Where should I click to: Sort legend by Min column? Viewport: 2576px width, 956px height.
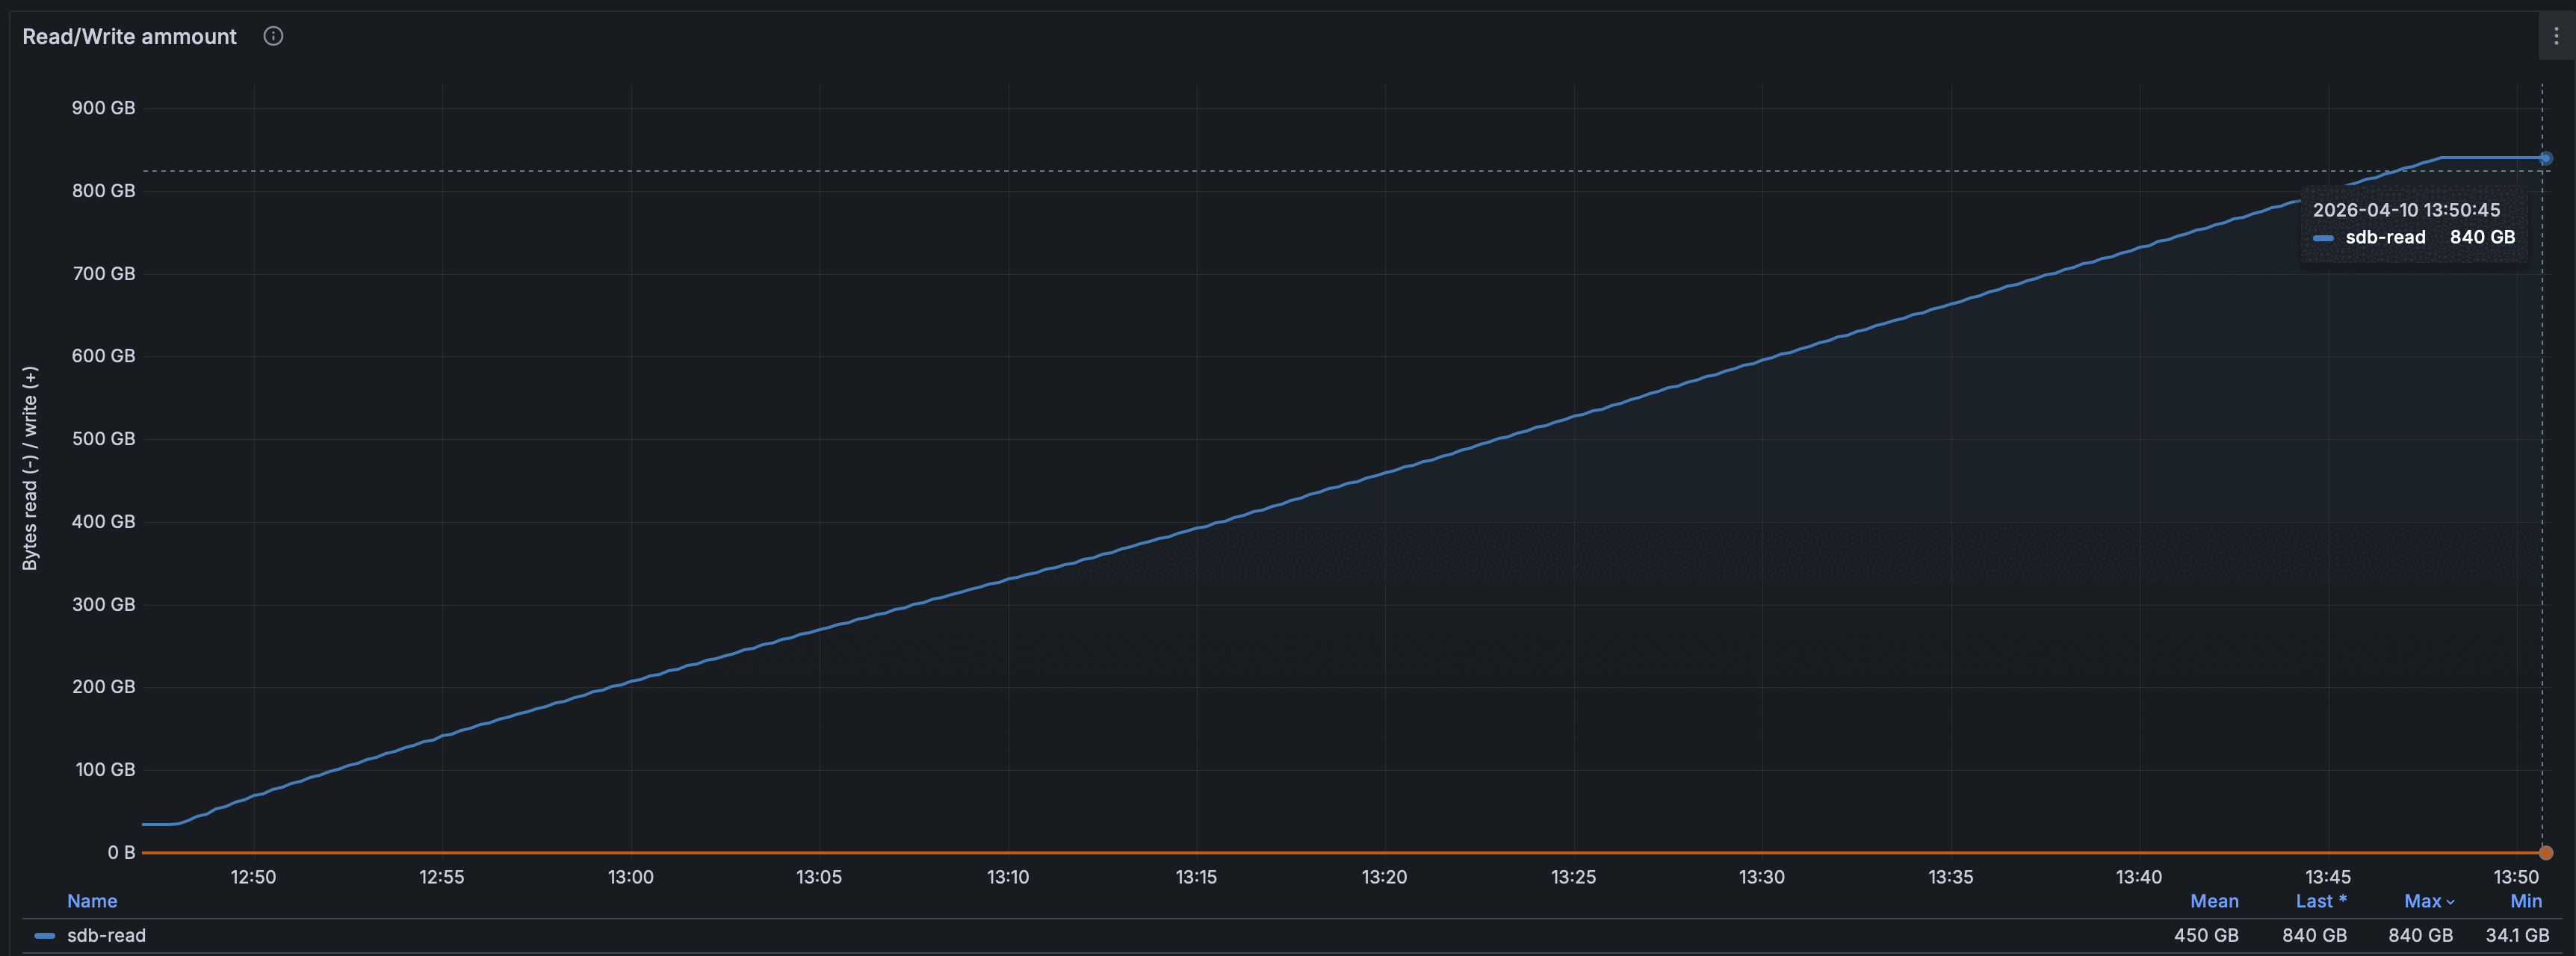tap(2525, 901)
